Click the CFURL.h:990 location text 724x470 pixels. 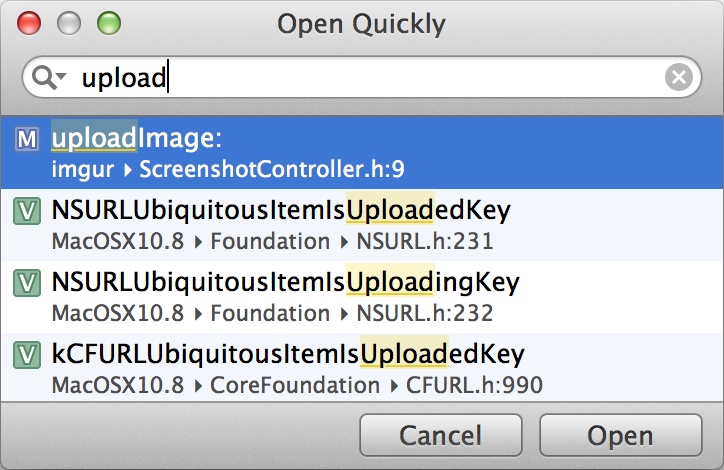click(474, 386)
